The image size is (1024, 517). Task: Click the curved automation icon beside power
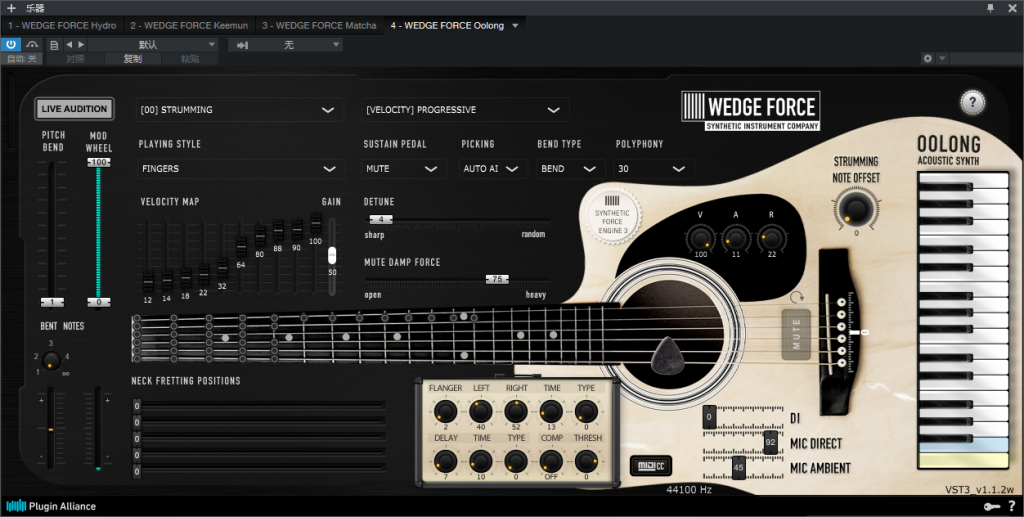(x=32, y=44)
